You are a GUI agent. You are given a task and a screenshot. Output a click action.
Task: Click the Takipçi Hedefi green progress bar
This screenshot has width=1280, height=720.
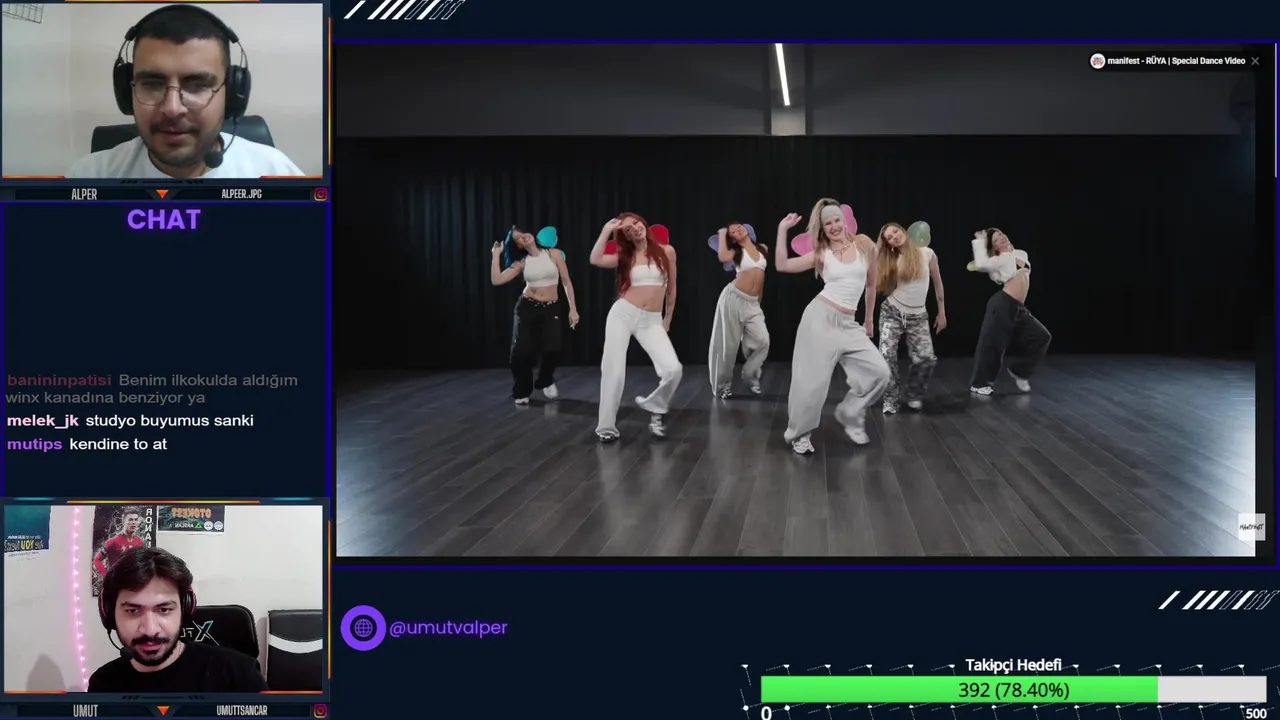pyautogui.click(x=959, y=690)
